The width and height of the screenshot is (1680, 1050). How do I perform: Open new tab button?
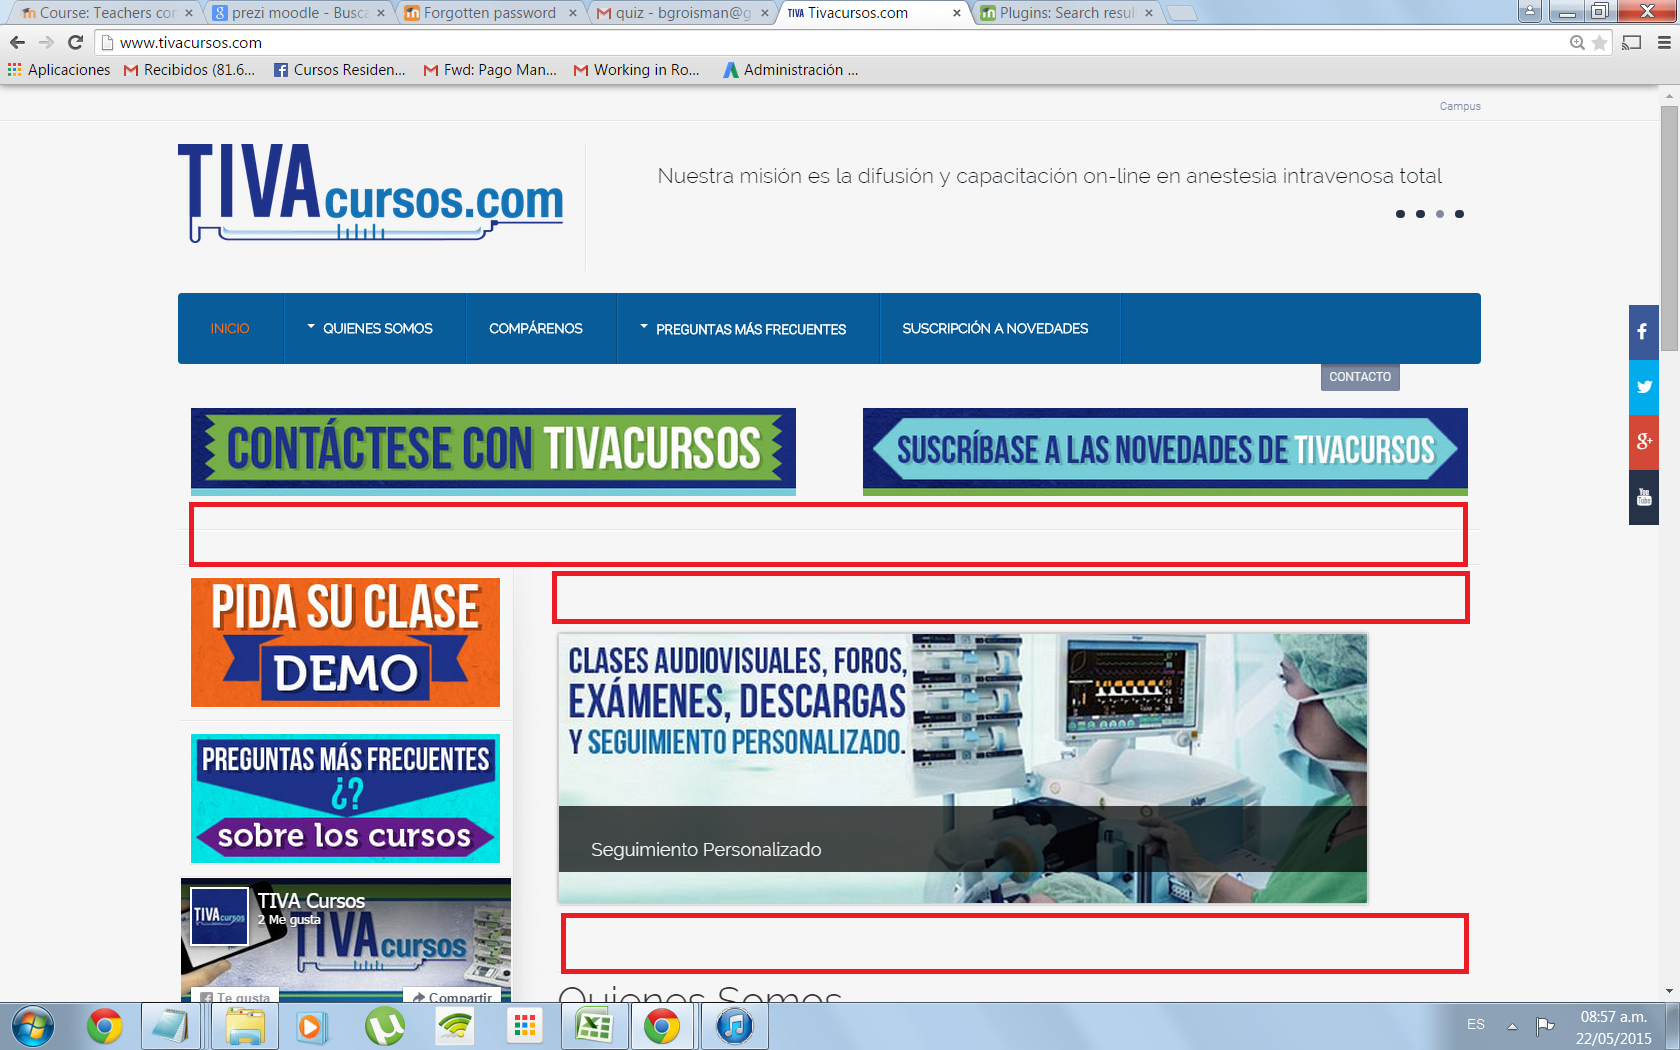pyautogui.click(x=1181, y=13)
